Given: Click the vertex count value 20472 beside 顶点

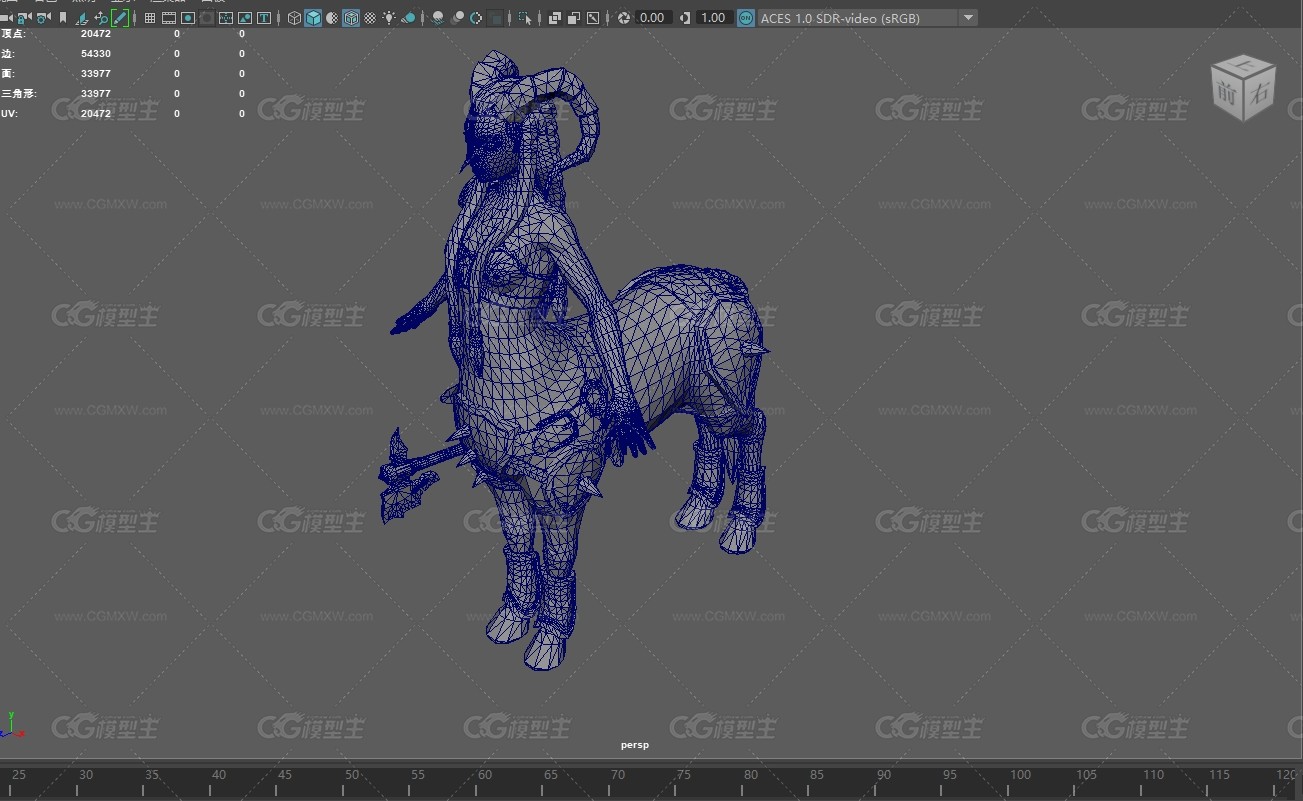Looking at the screenshot, I should (x=96, y=34).
